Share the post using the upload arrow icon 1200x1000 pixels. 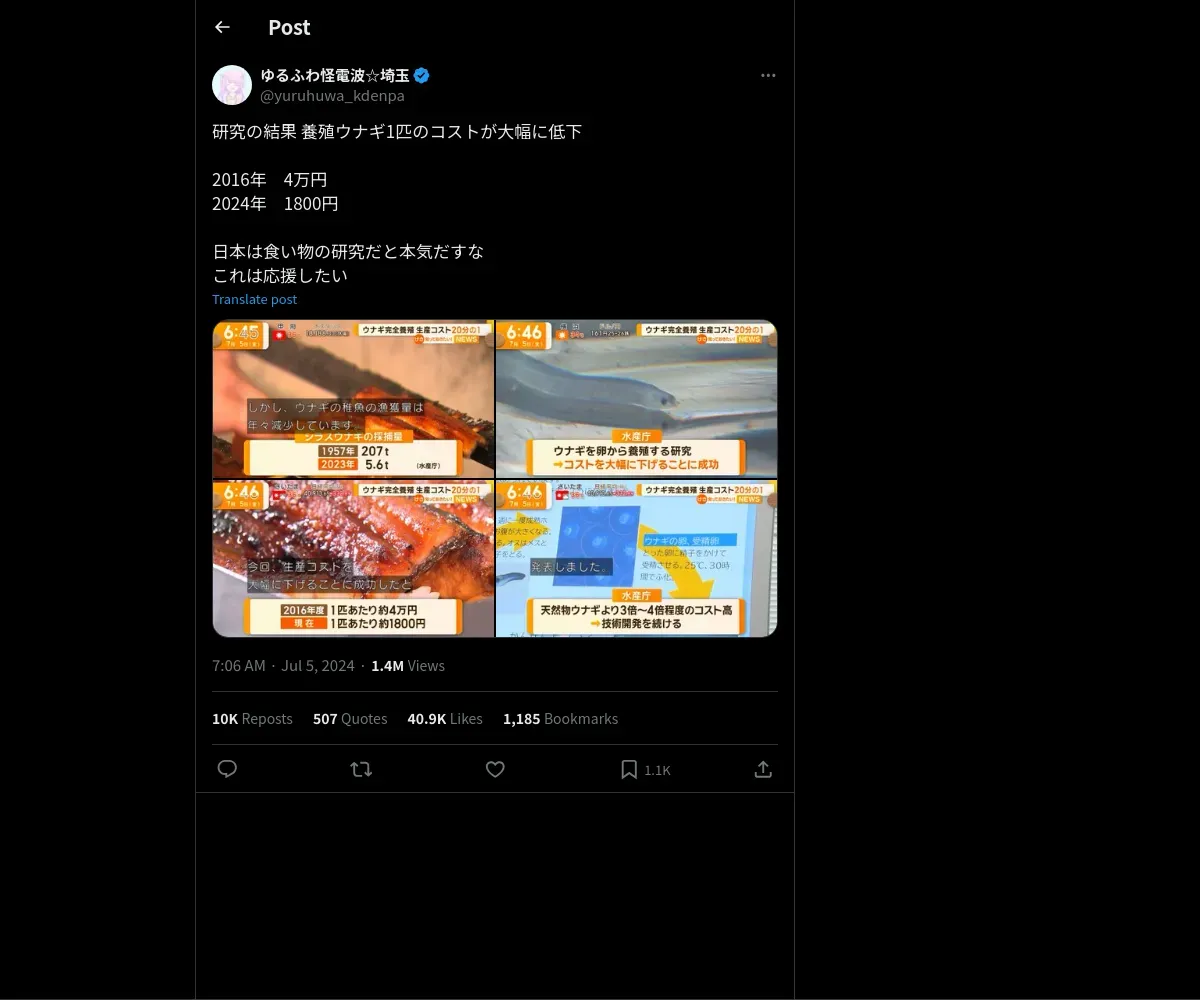[763, 769]
